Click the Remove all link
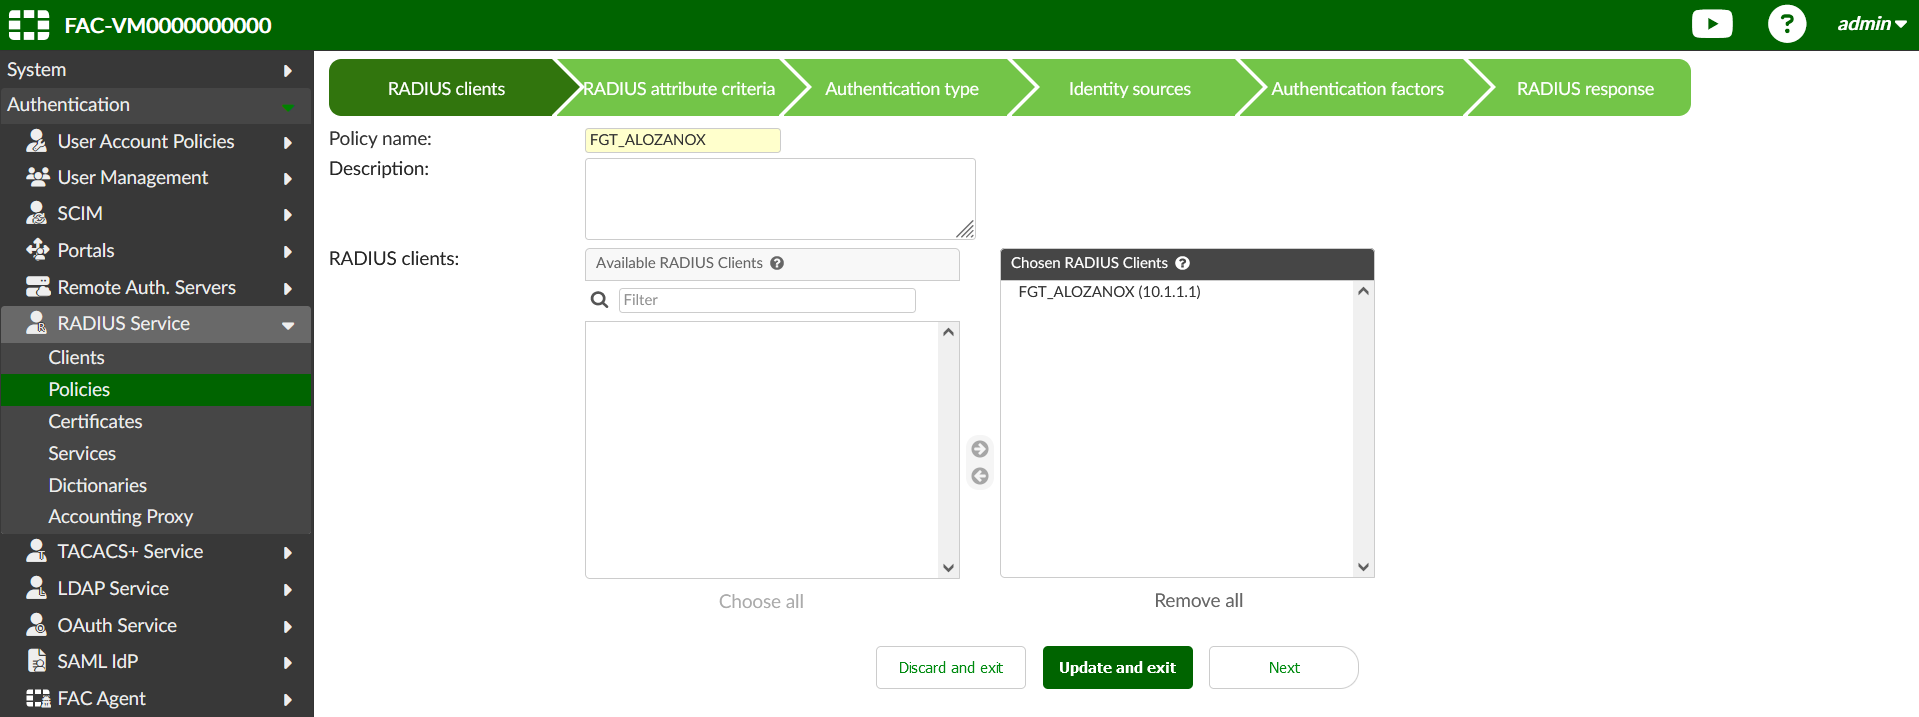The height and width of the screenshot is (717, 1919). [x=1198, y=601]
